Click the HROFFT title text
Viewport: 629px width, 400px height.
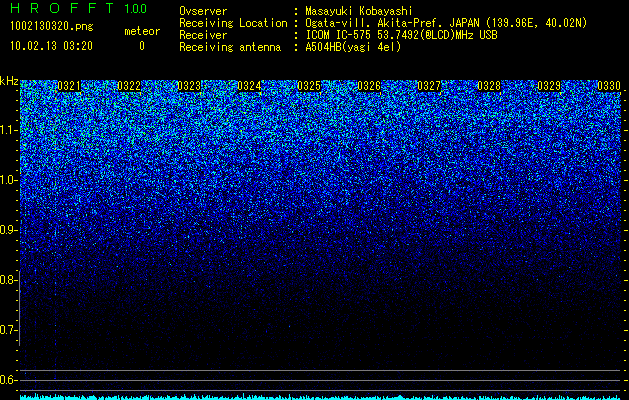(x=63, y=8)
